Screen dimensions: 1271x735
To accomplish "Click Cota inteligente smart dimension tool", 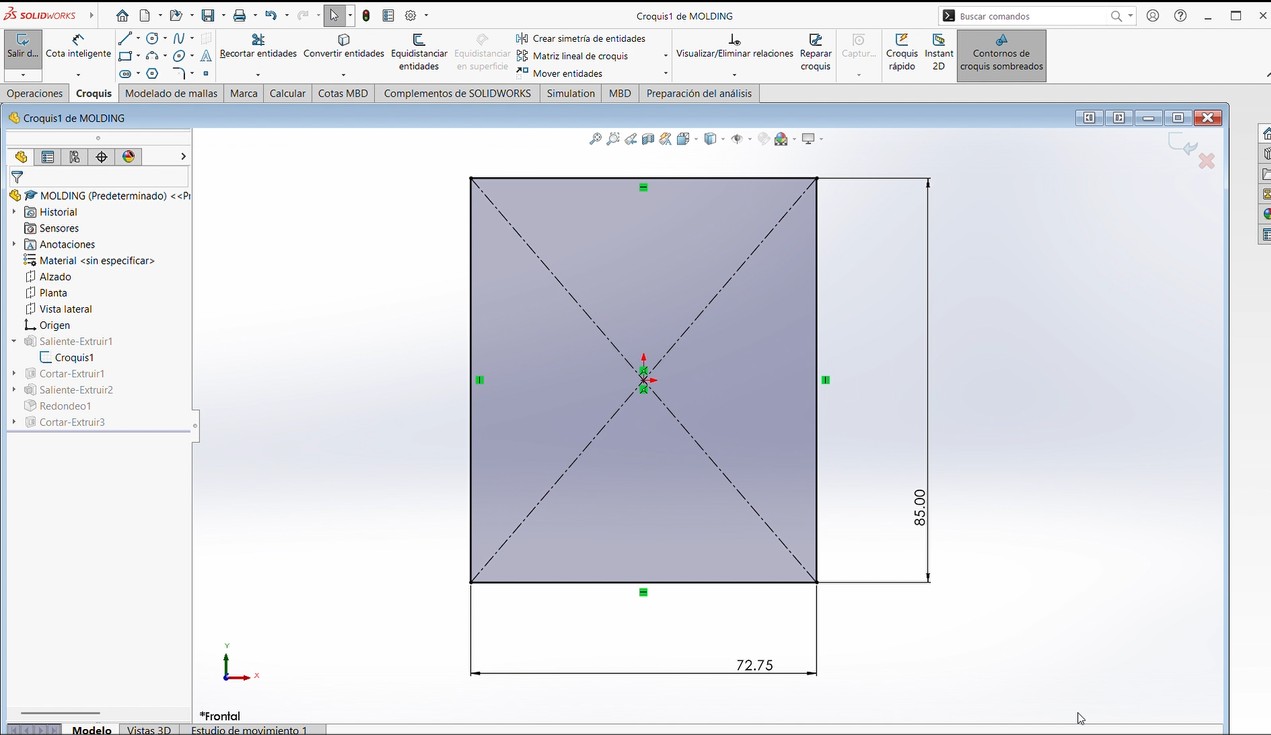I will (78, 47).
